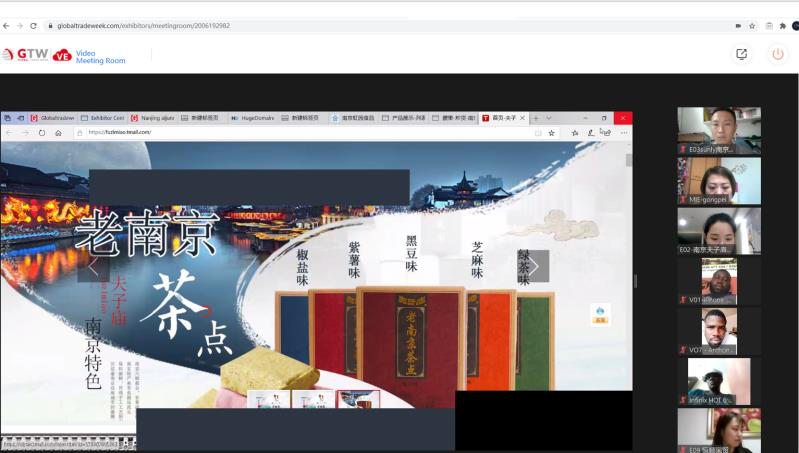Screen dimensions: 799x453
Task: Click the leave meeting power icon
Action: (777, 55)
